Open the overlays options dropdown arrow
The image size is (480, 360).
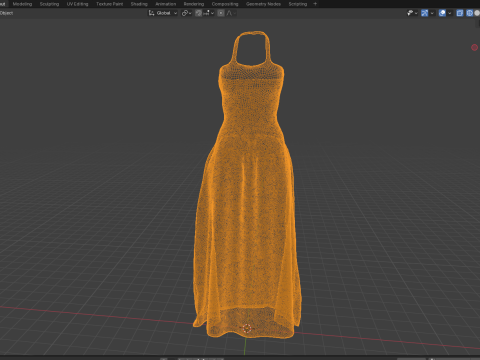click(450, 13)
